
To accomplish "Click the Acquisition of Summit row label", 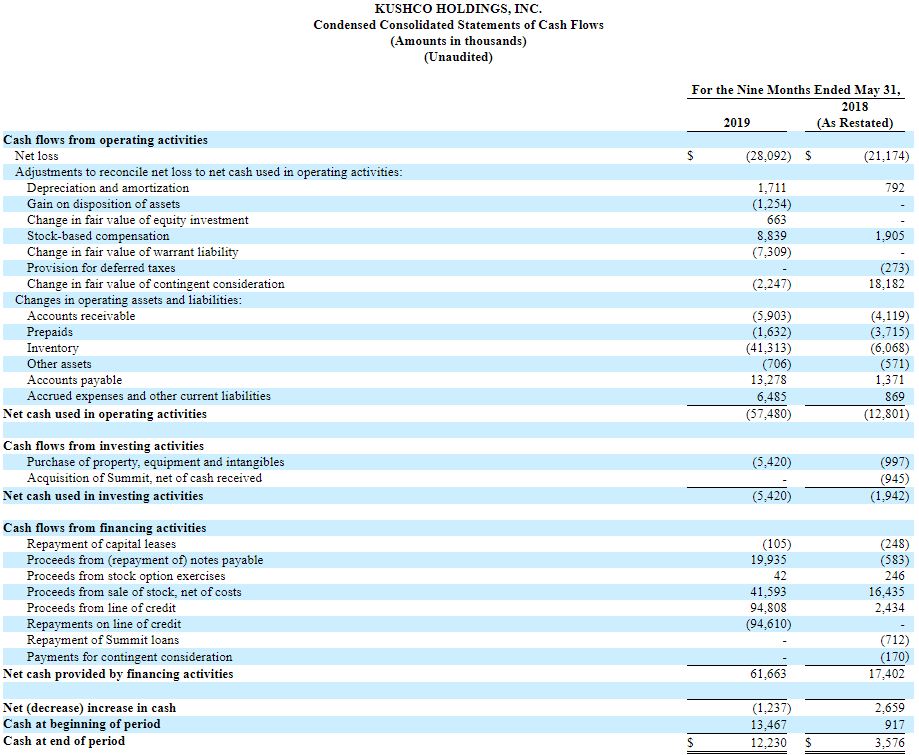I will point(144,478).
